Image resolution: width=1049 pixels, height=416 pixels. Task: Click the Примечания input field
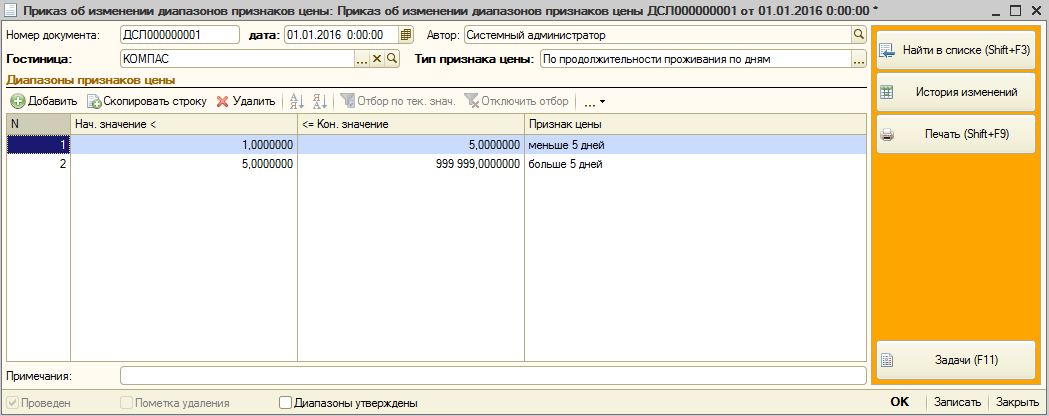(x=493, y=375)
